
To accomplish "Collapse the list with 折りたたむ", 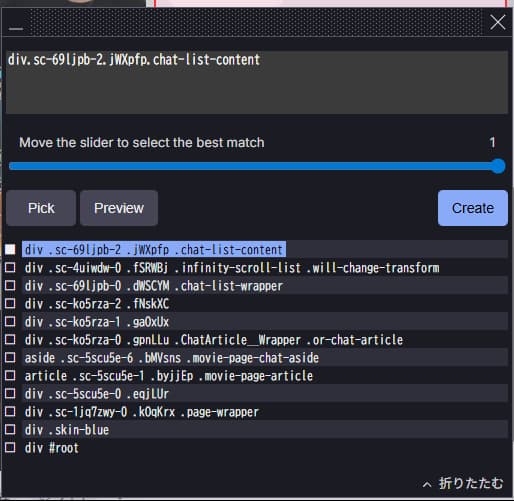I will pyautogui.click(x=463, y=483).
